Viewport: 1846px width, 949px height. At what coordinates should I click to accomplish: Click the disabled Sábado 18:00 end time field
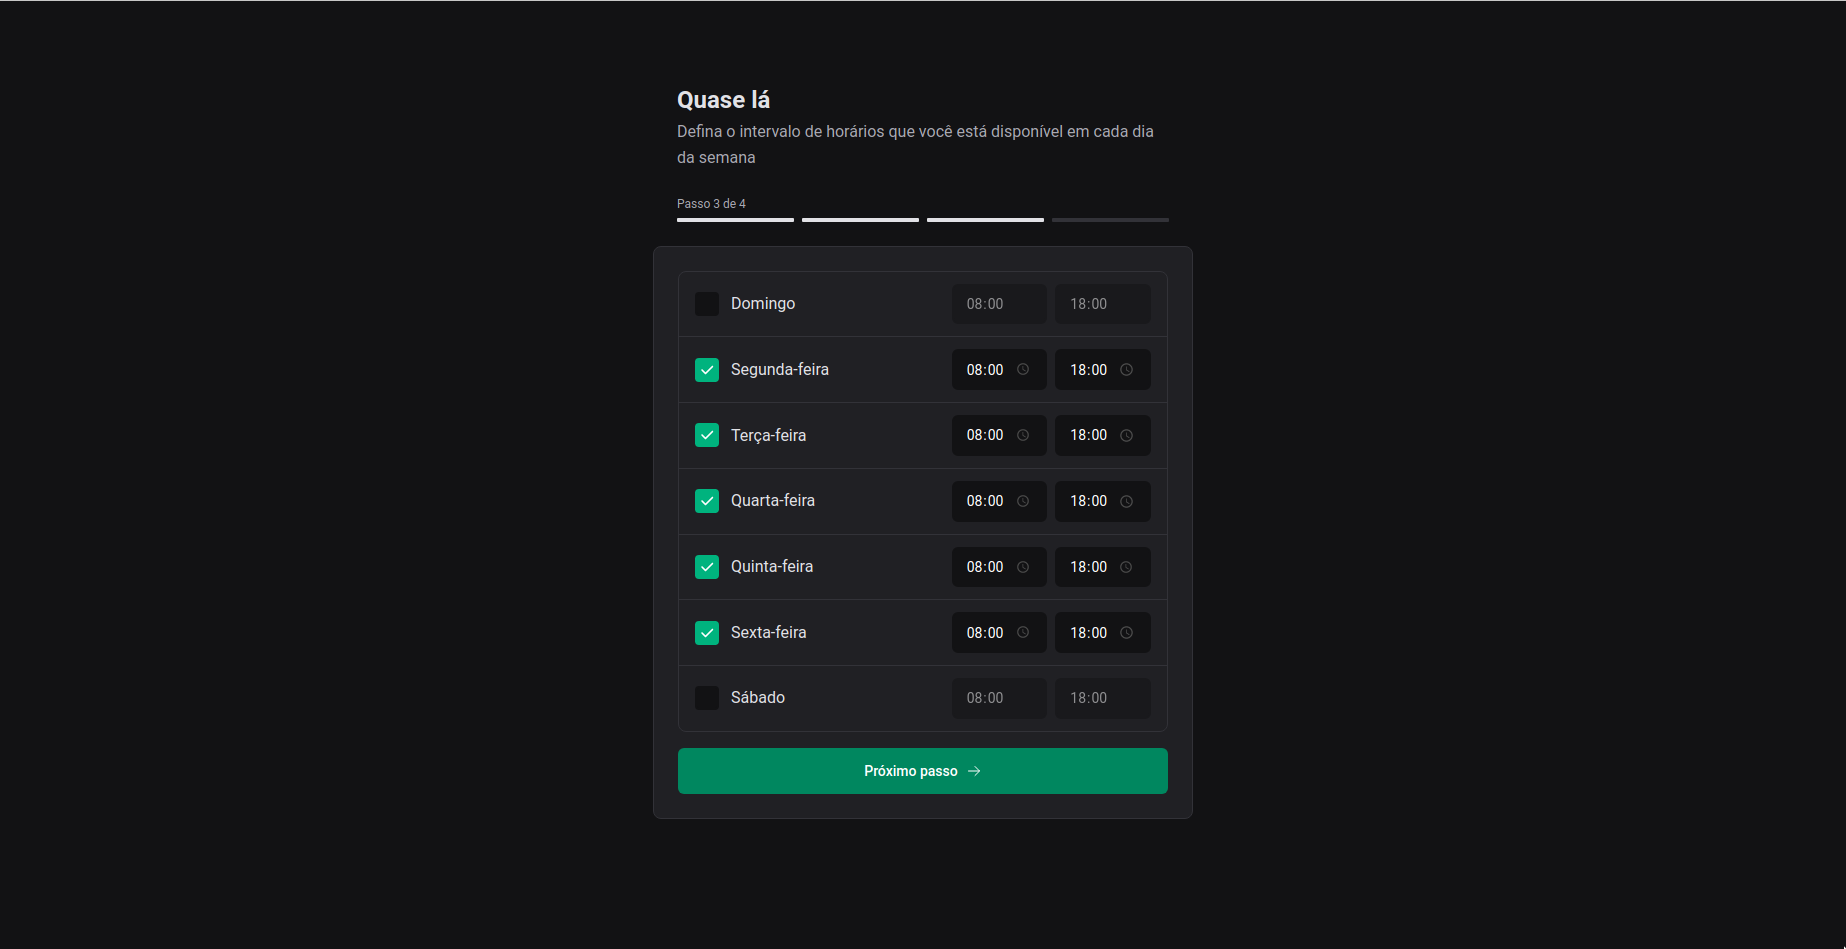coord(1103,698)
